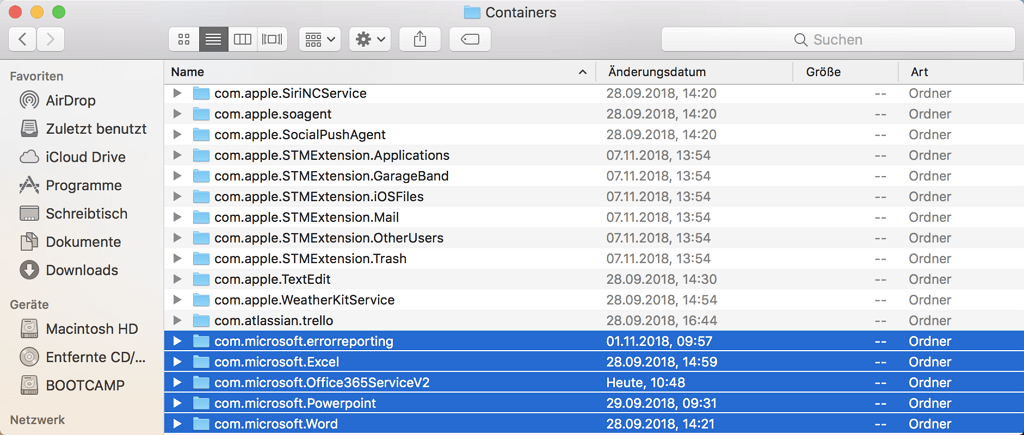
Task: Sort by the Größe column header
Action: (x=846, y=72)
